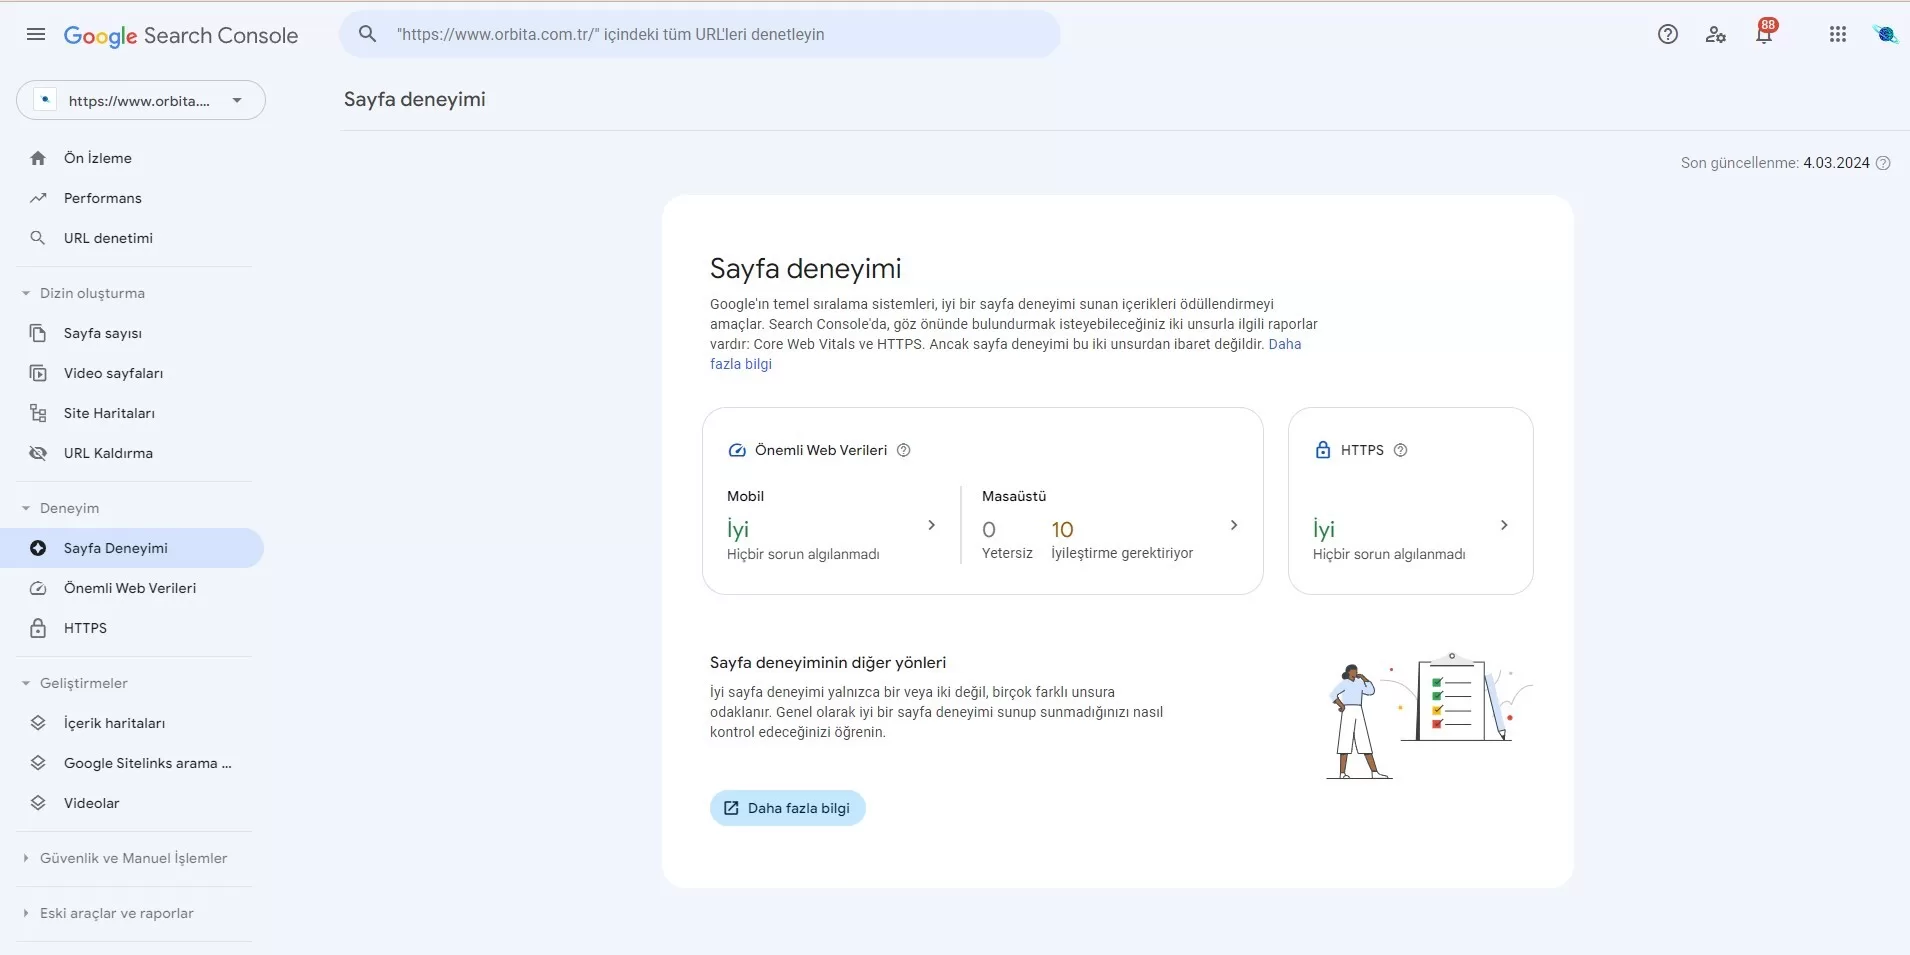Image resolution: width=1910 pixels, height=955 pixels.
Task: Click the Site Haritaları sitemap icon
Action: 38,413
